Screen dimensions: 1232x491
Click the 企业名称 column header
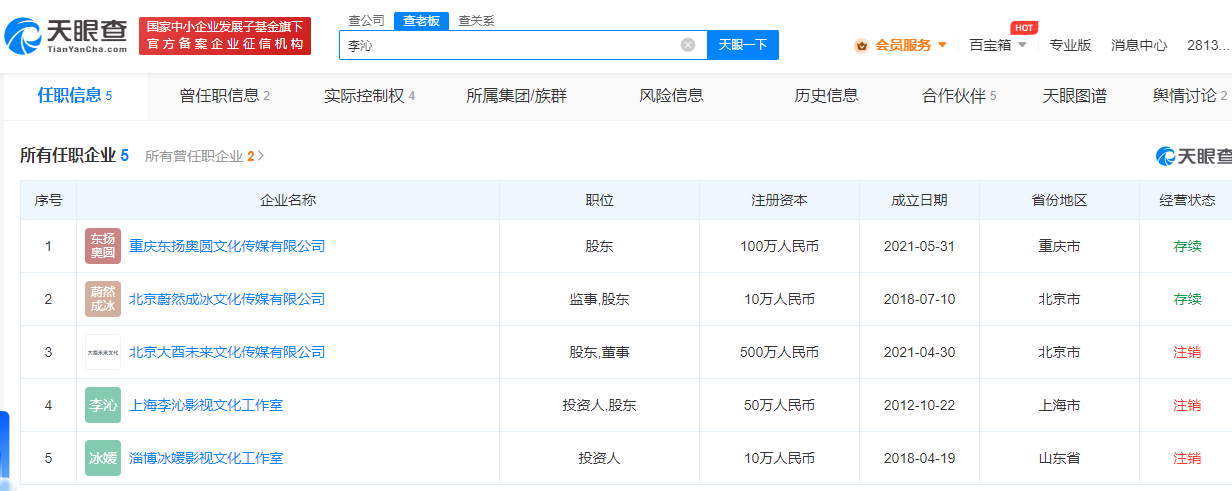coord(288,200)
